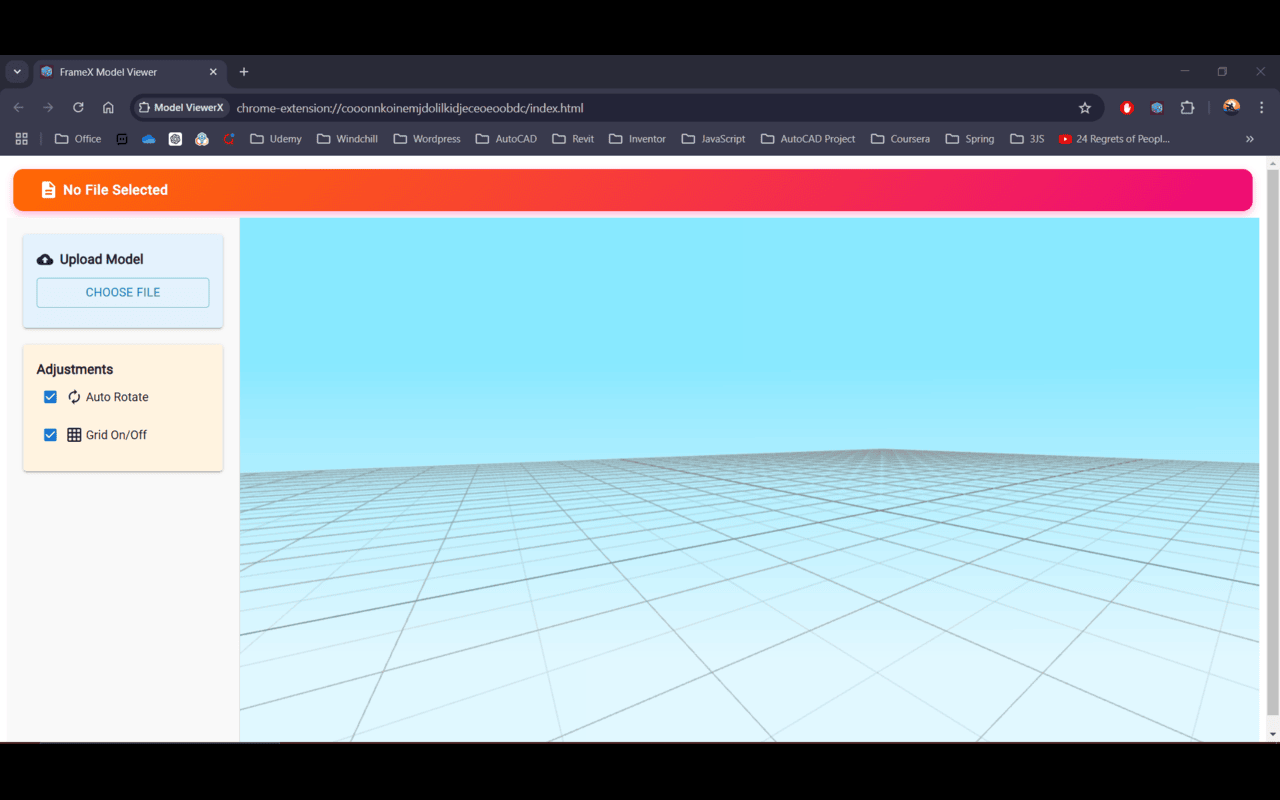Click the grid icon beside Grid On/Off
The width and height of the screenshot is (1280, 800).
tap(73, 435)
